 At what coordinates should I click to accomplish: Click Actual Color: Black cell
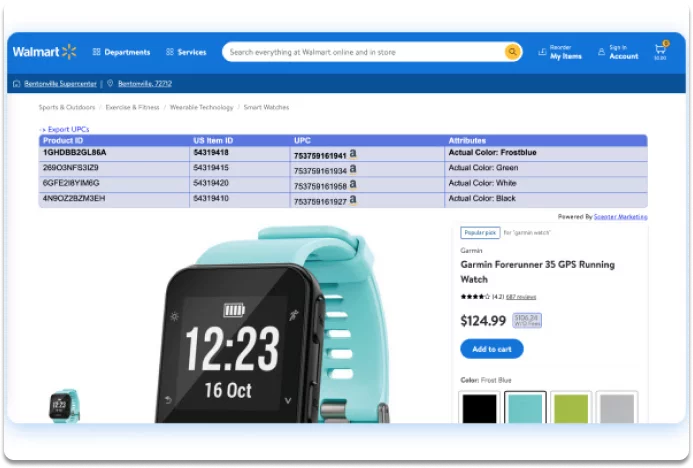(482, 198)
